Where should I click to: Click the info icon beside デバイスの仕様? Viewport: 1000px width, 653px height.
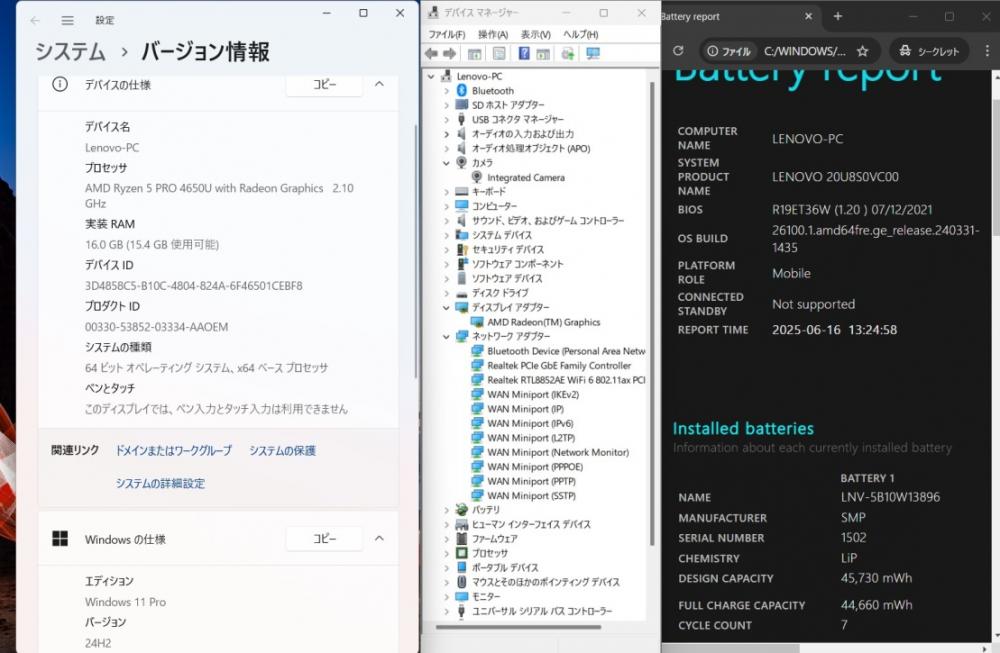click(60, 84)
